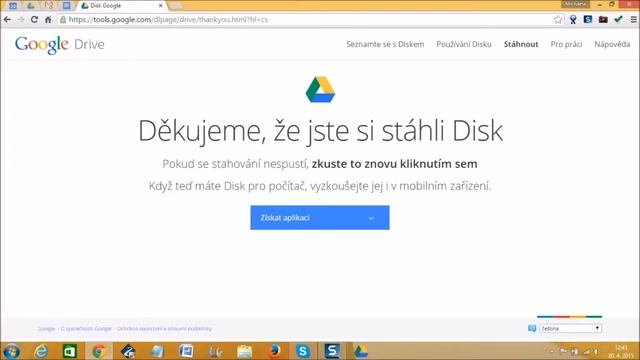This screenshot has width=640, height=360.
Task: Open the Chrome hamburger menu
Action: tap(633, 20)
